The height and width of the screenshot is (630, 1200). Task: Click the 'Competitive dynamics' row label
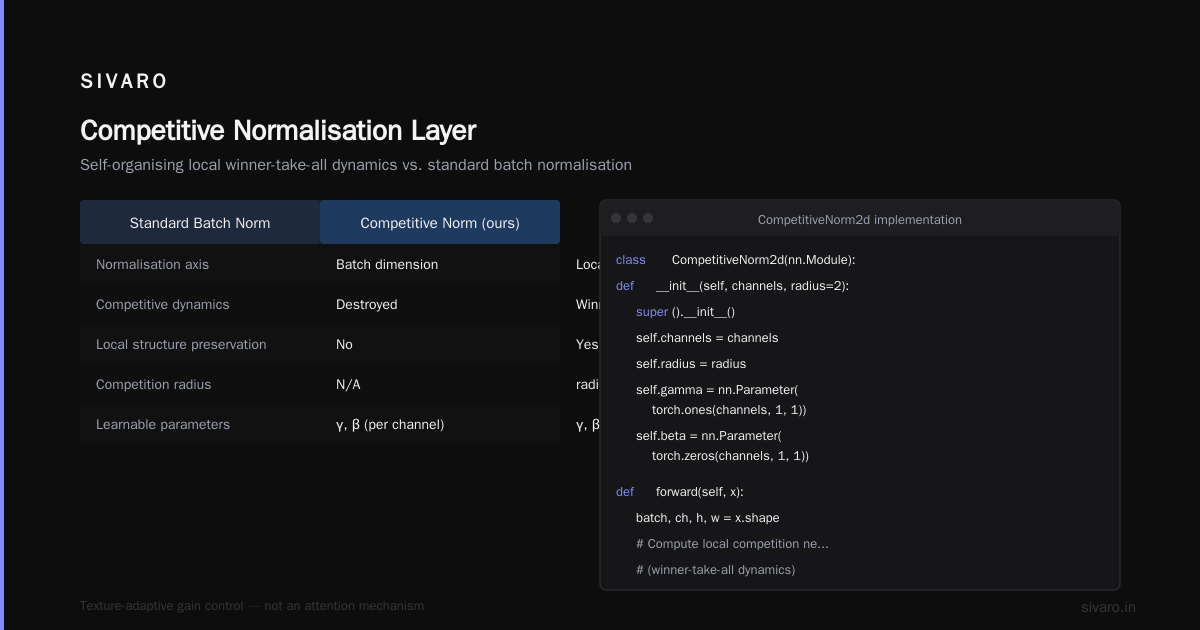[x=163, y=305]
